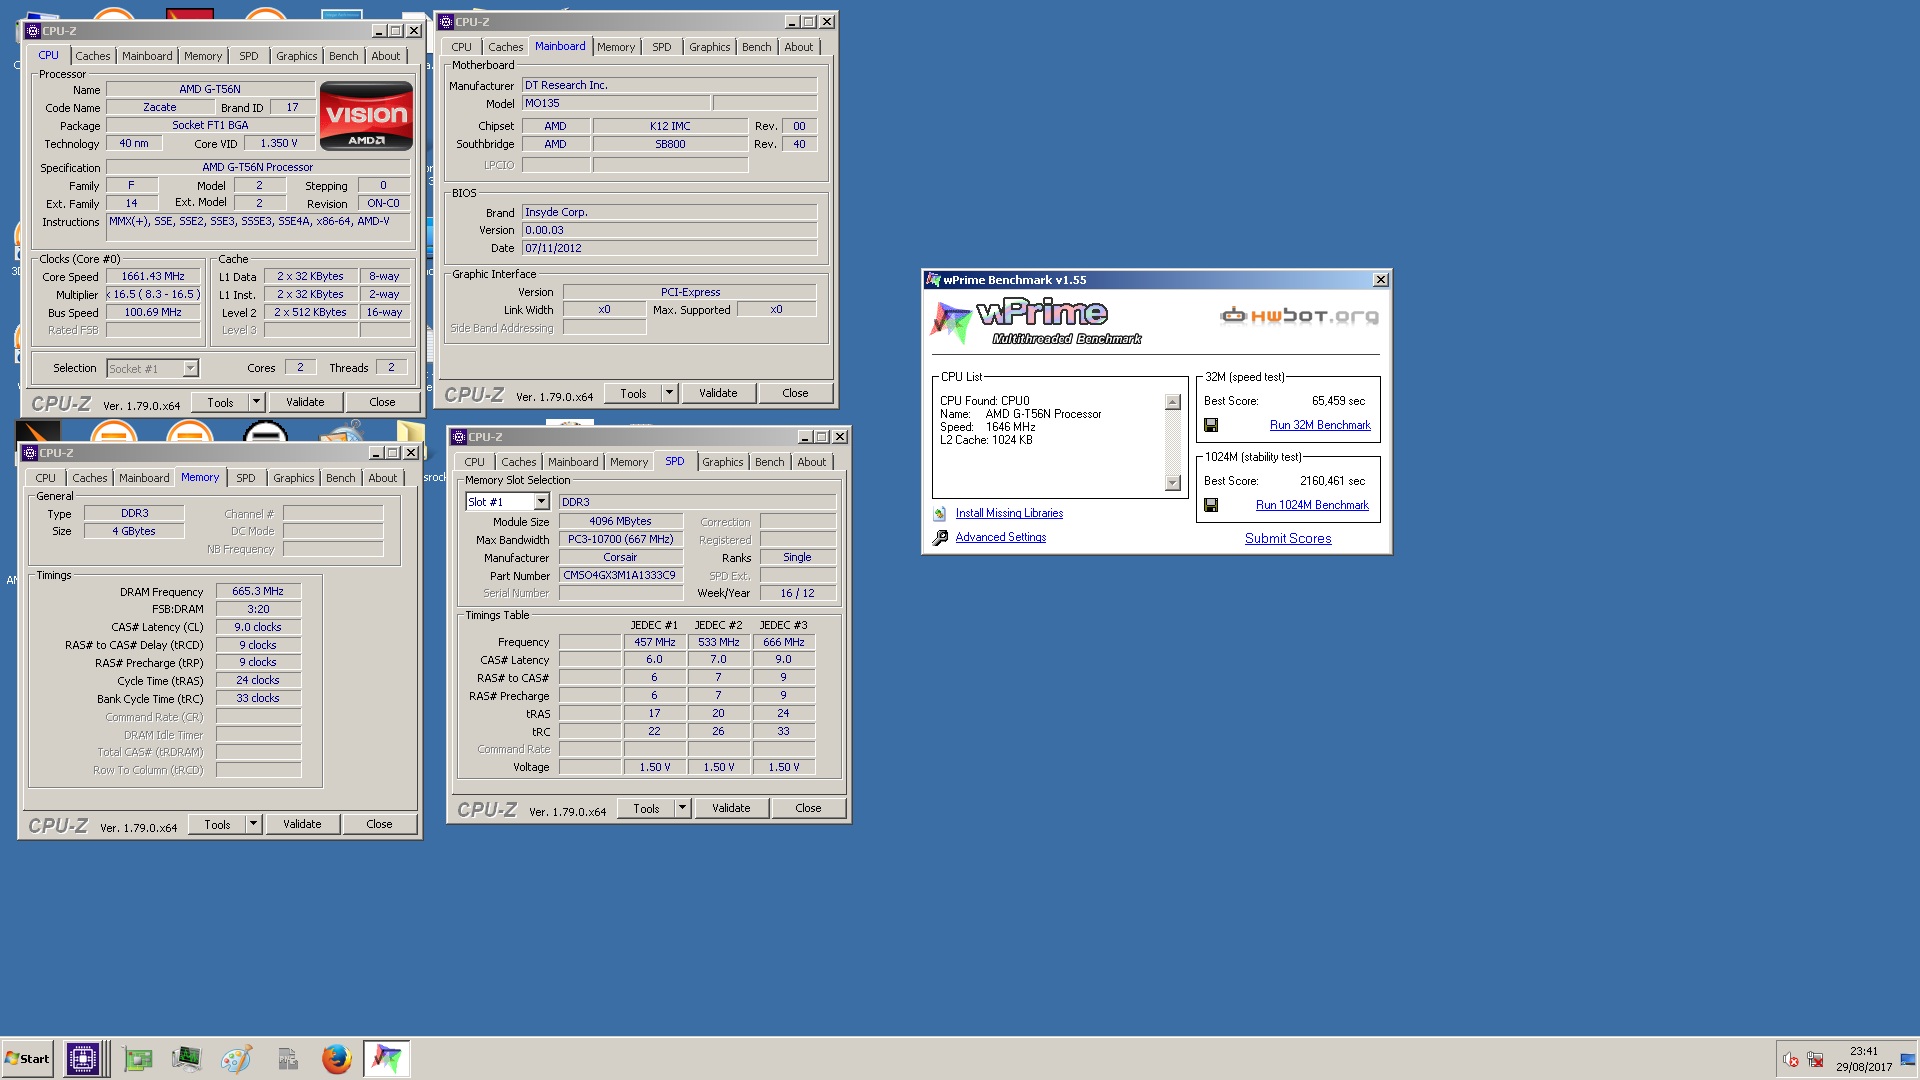Expand Tools dropdown arrow in CPU tab window
Viewport: 1920px width, 1080px height.
coord(256,402)
